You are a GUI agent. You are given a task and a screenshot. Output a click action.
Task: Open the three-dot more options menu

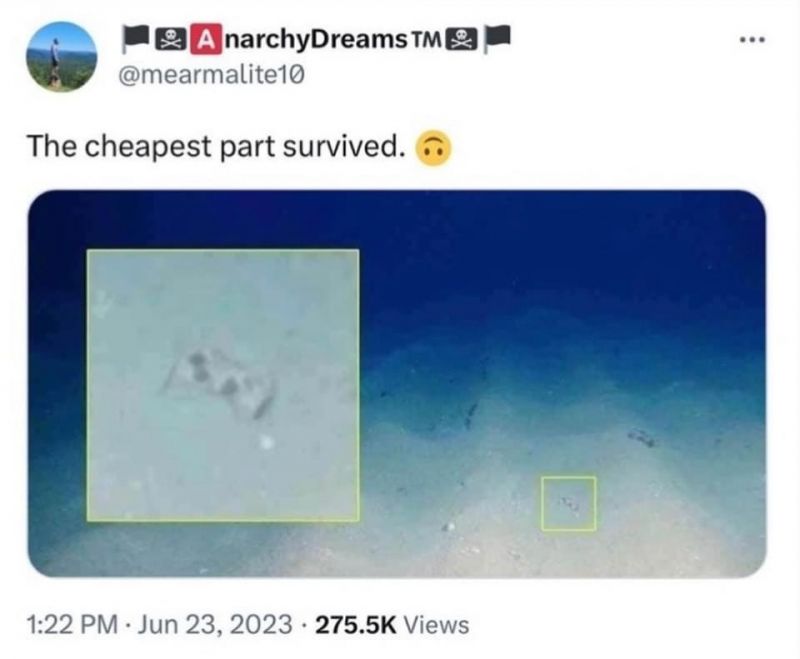coord(753,40)
